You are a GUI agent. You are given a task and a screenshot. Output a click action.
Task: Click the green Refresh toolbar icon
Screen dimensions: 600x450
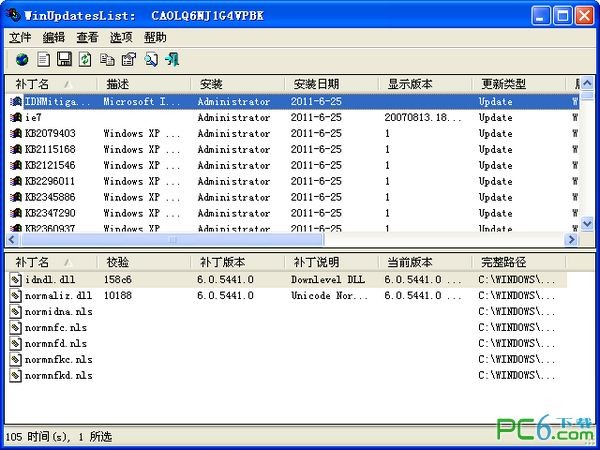pyautogui.click(x=85, y=60)
